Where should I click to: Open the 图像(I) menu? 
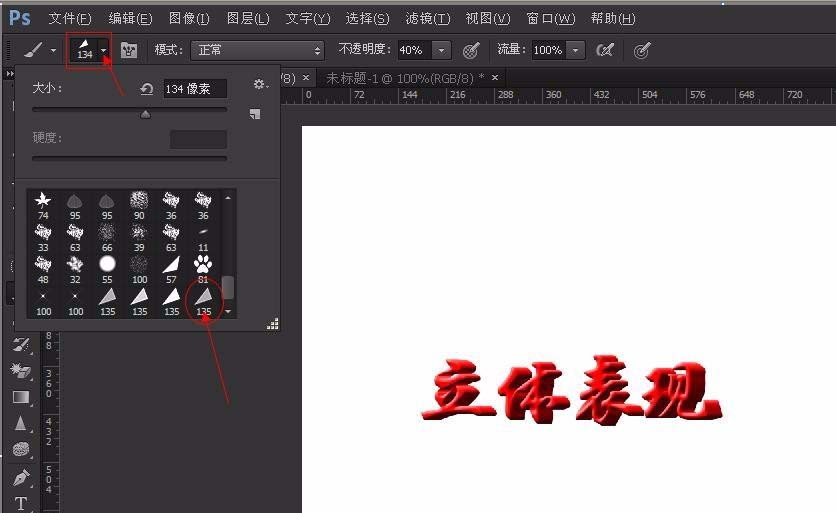click(x=189, y=19)
